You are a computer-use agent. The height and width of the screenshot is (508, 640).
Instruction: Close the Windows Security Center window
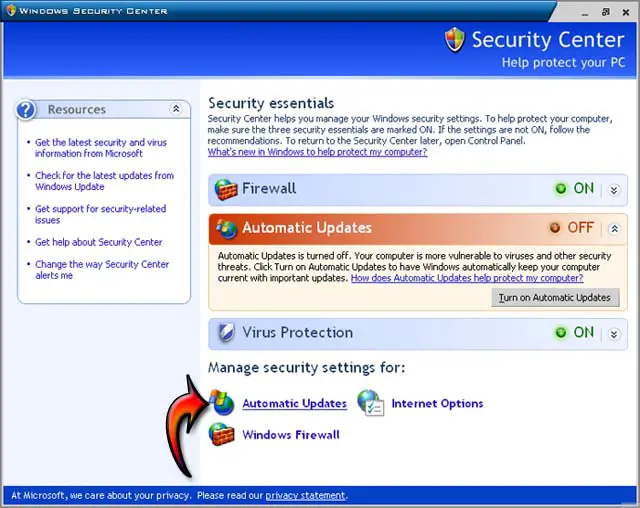point(626,12)
